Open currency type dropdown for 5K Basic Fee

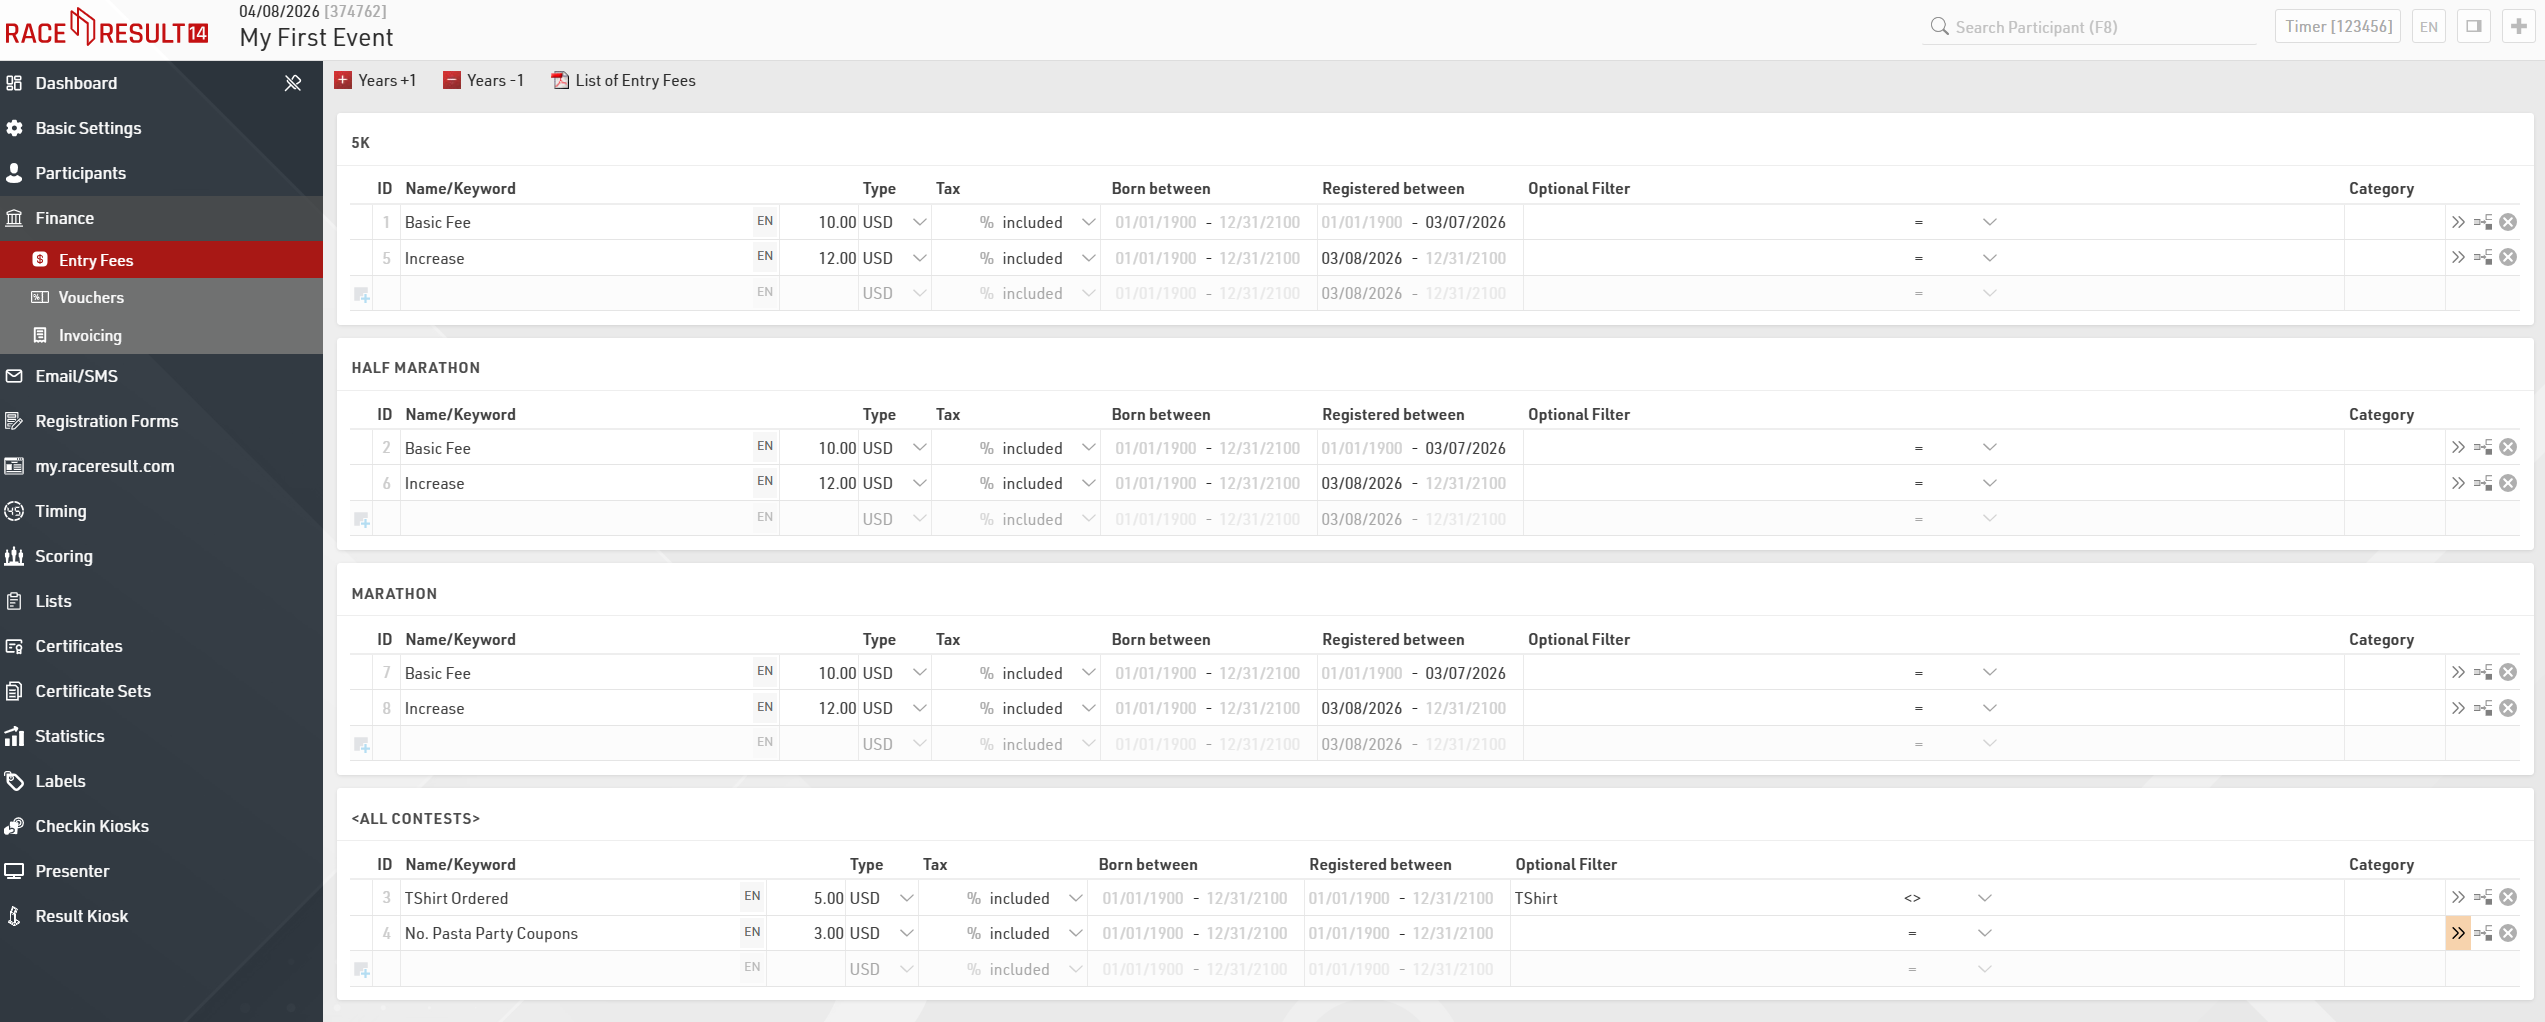[x=919, y=222]
